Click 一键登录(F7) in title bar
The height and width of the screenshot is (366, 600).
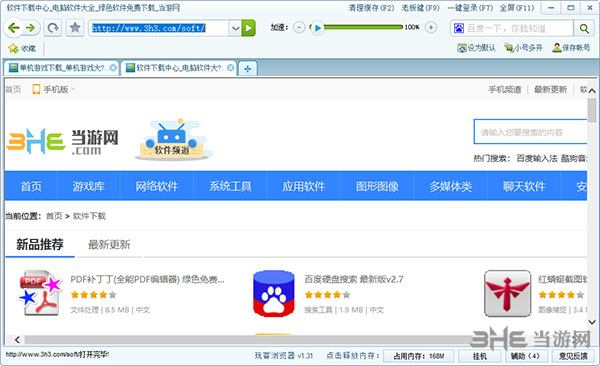coord(470,8)
